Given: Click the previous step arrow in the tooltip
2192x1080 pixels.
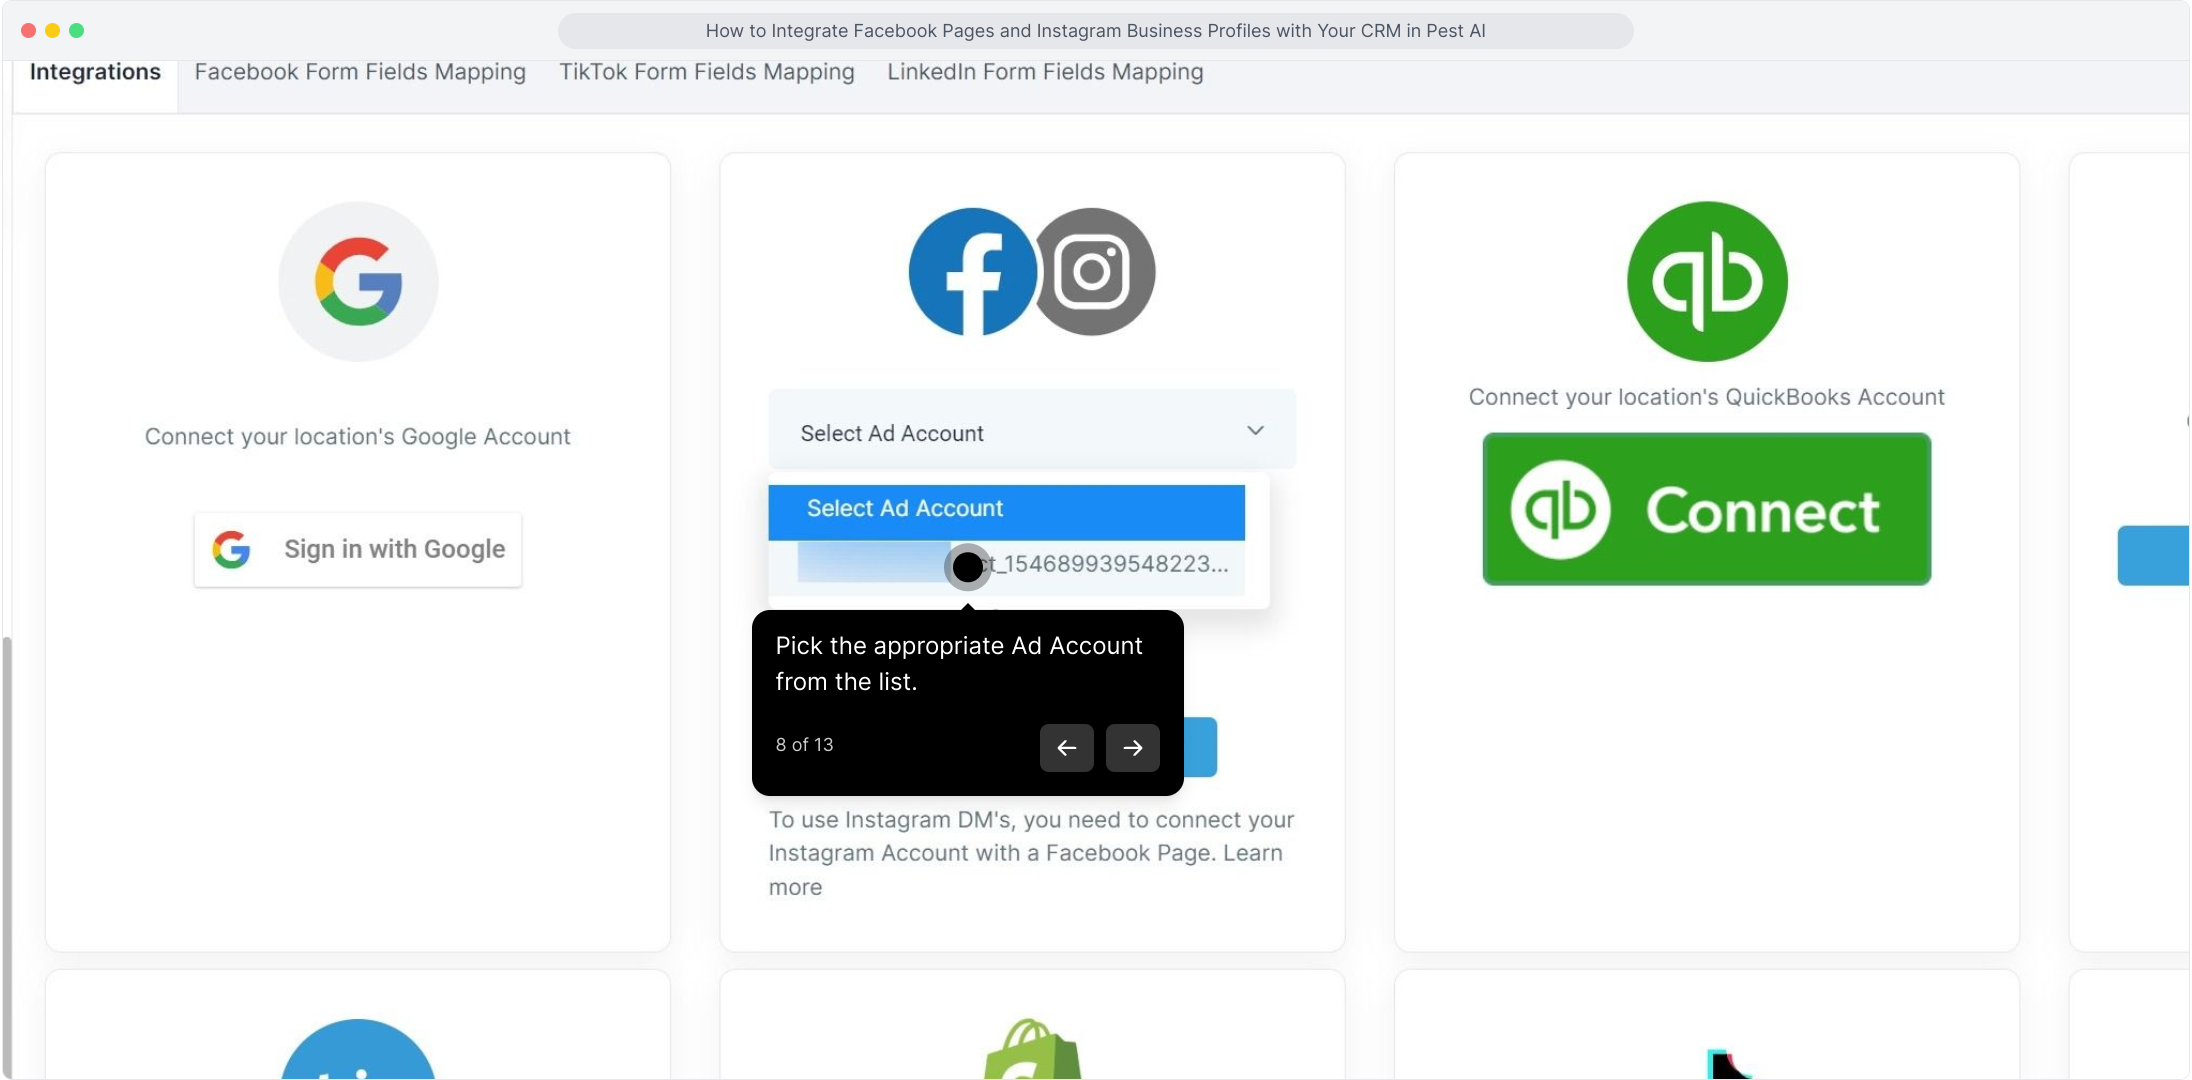Looking at the screenshot, I should (x=1066, y=747).
